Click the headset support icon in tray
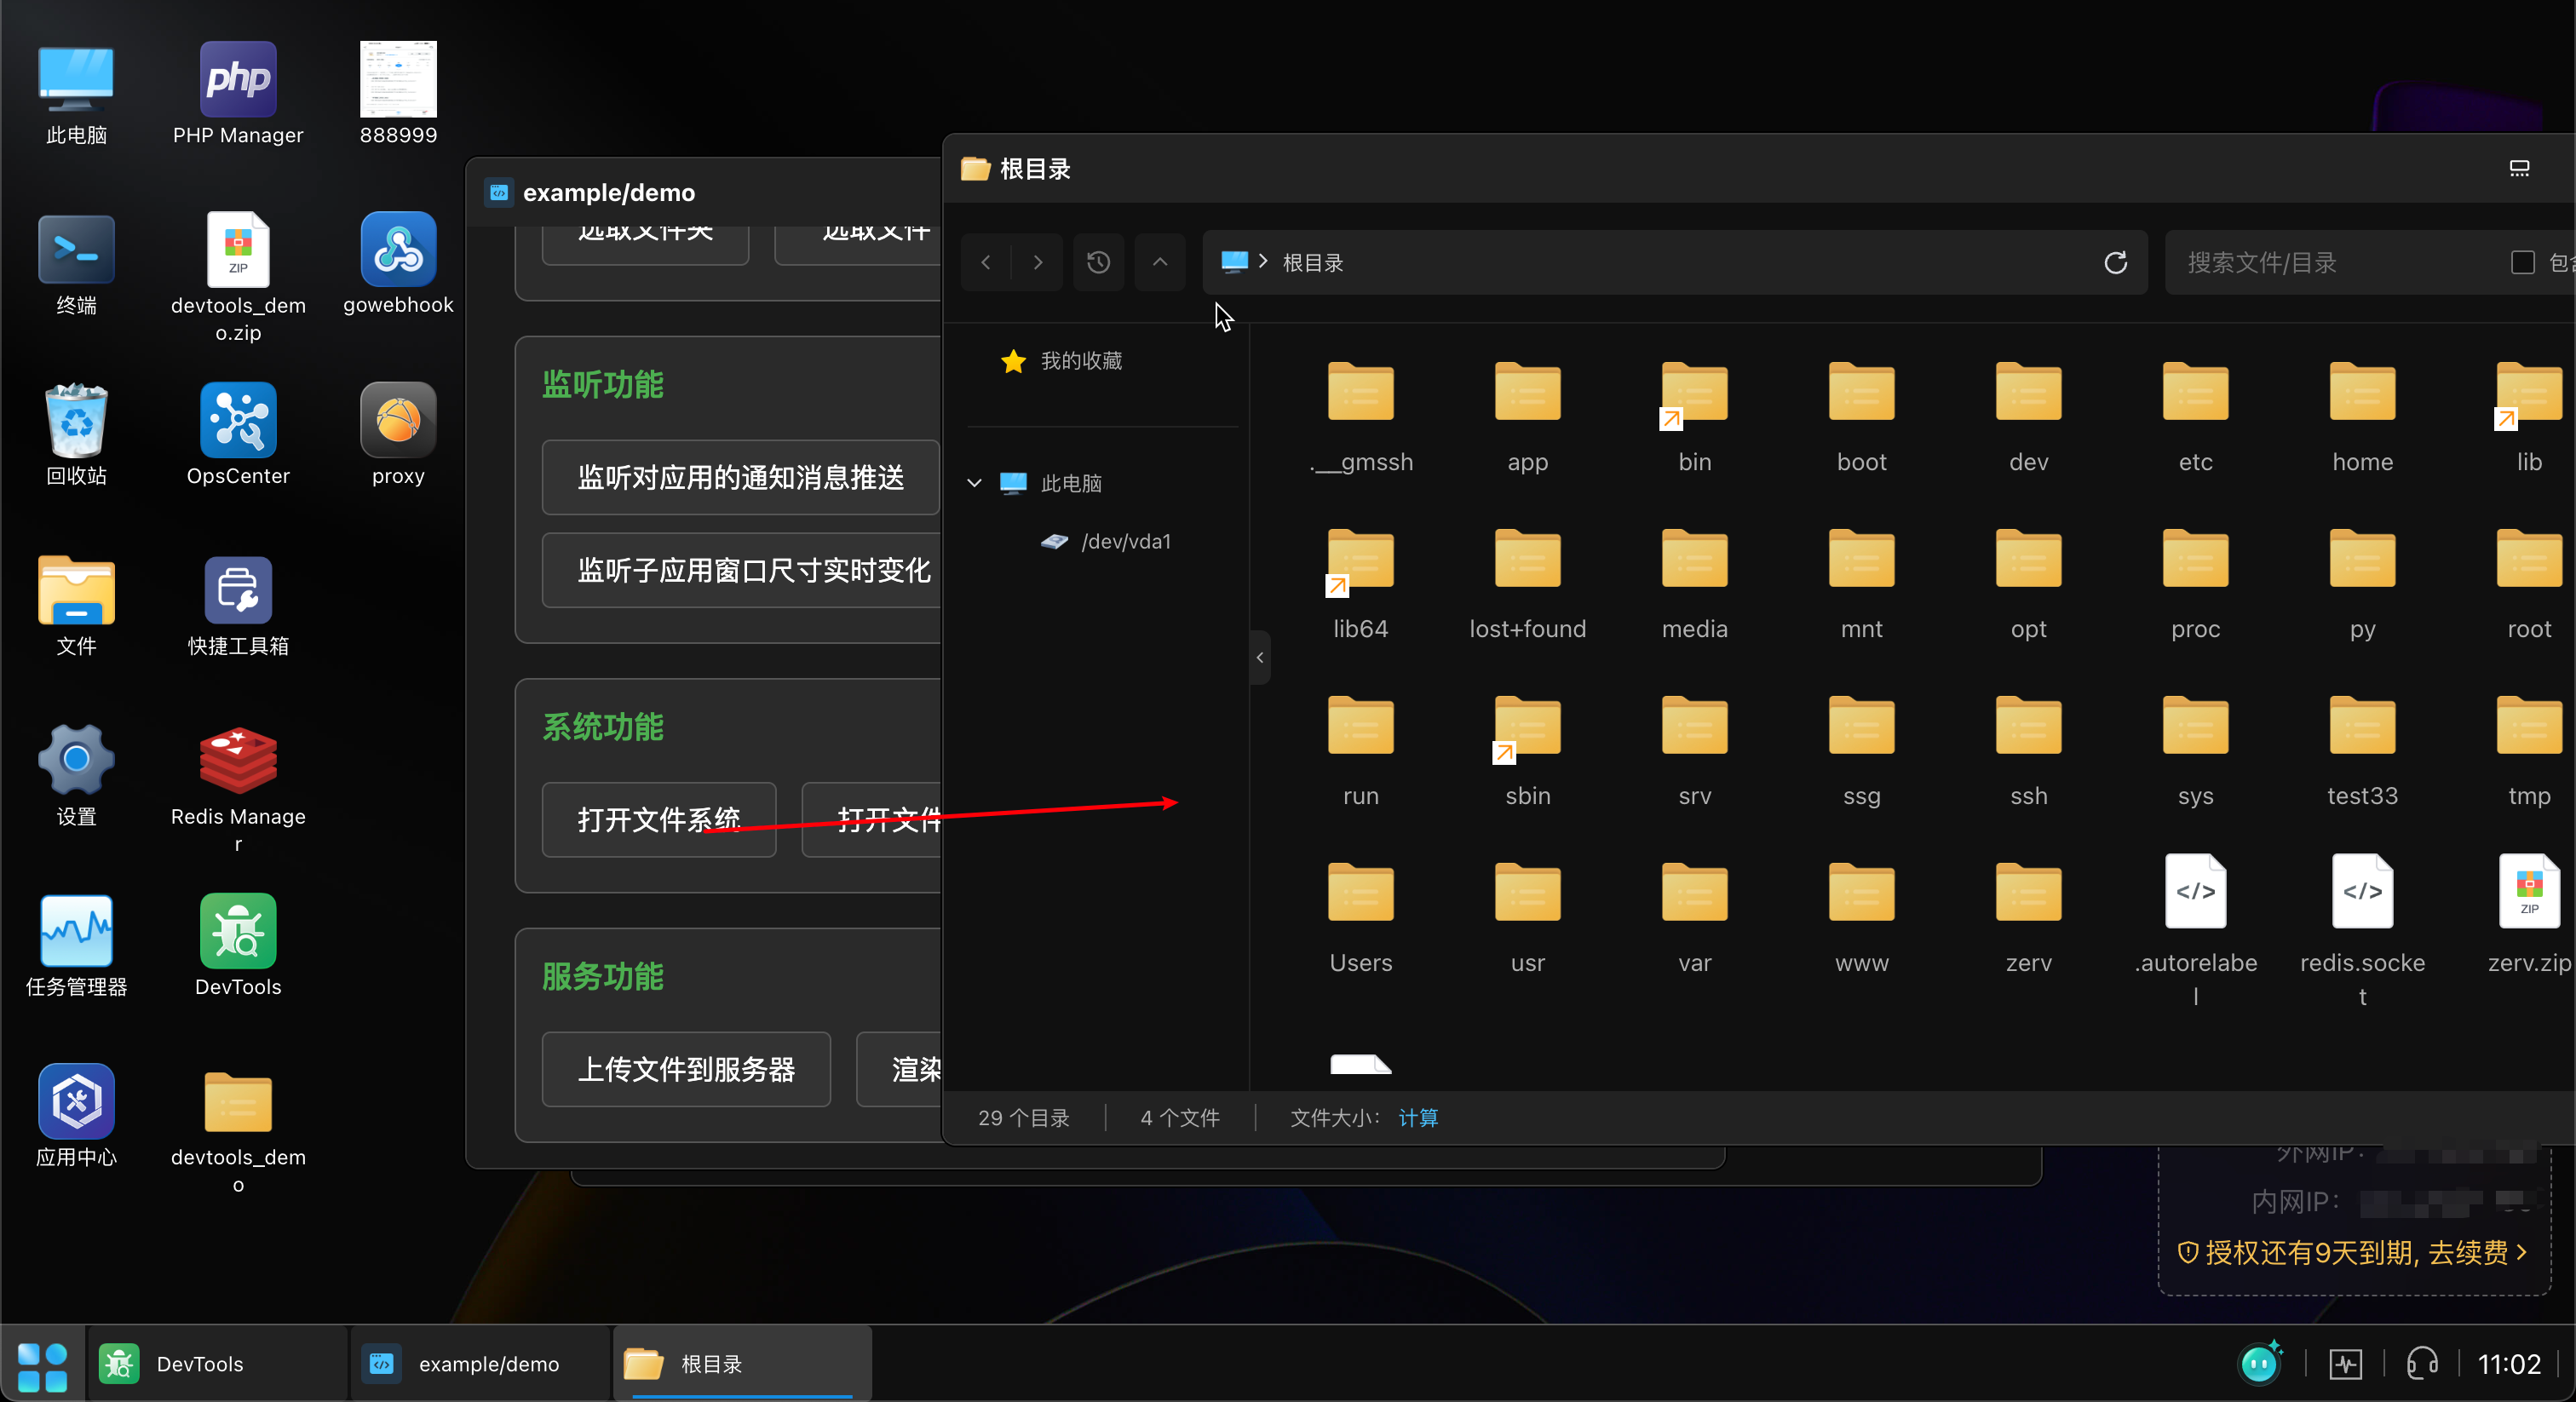 pos(2422,1363)
